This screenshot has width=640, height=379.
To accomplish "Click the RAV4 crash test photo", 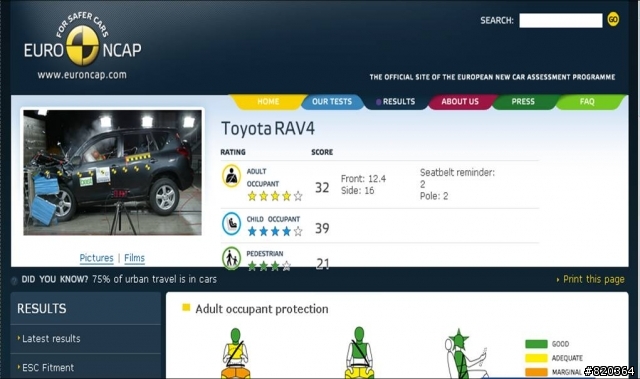I will 112,172.
